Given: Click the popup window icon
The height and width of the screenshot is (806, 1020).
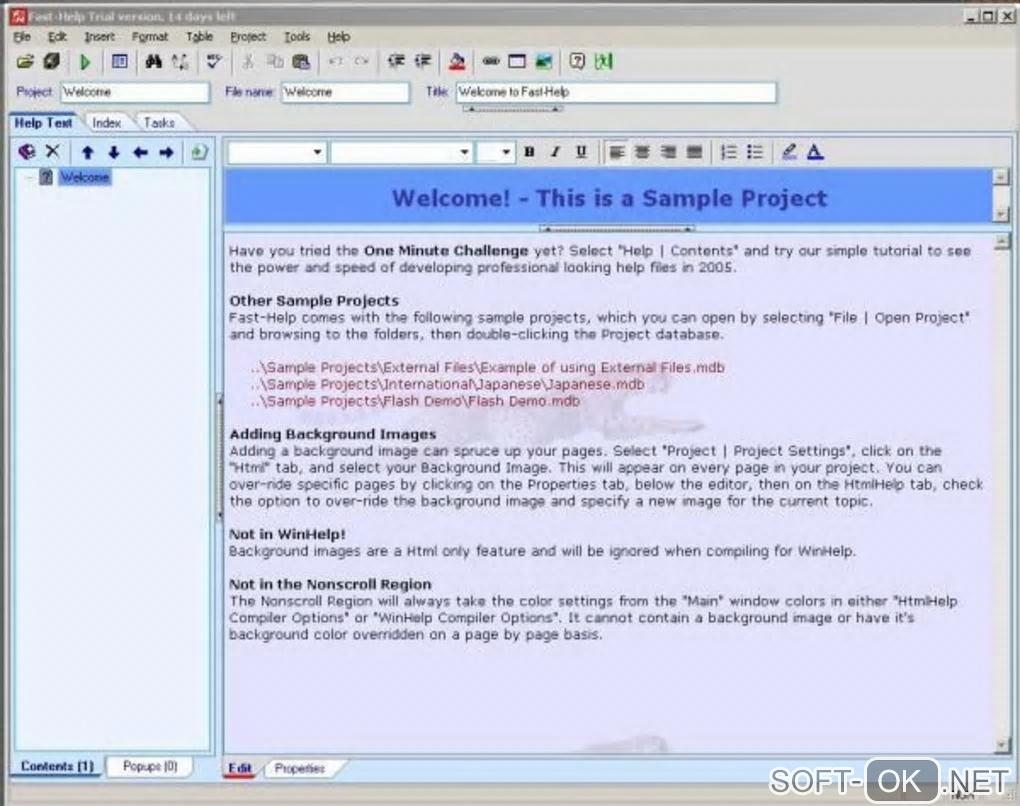Looking at the screenshot, I should point(517,62).
